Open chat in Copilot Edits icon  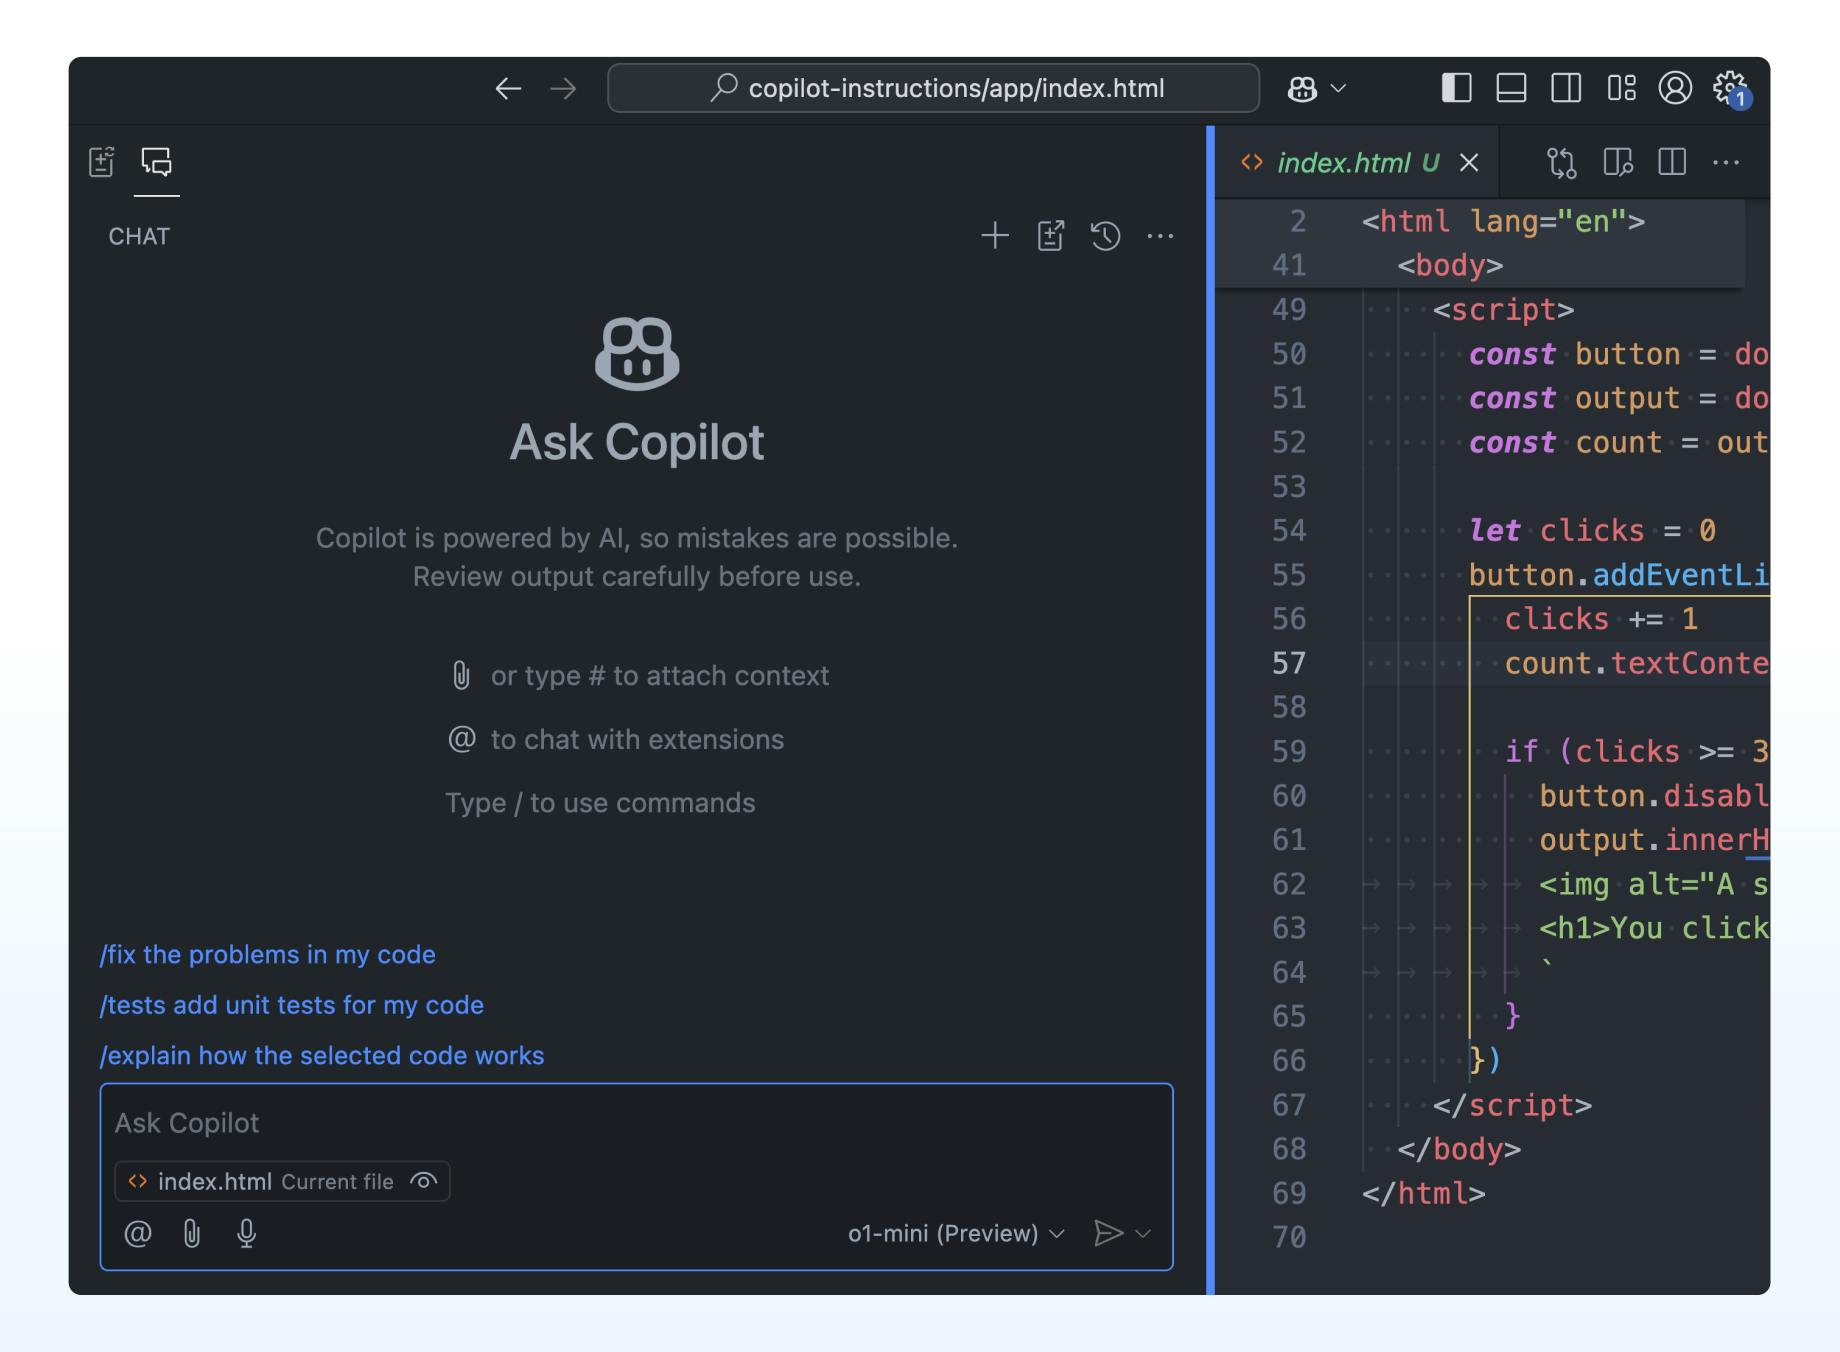1051,236
